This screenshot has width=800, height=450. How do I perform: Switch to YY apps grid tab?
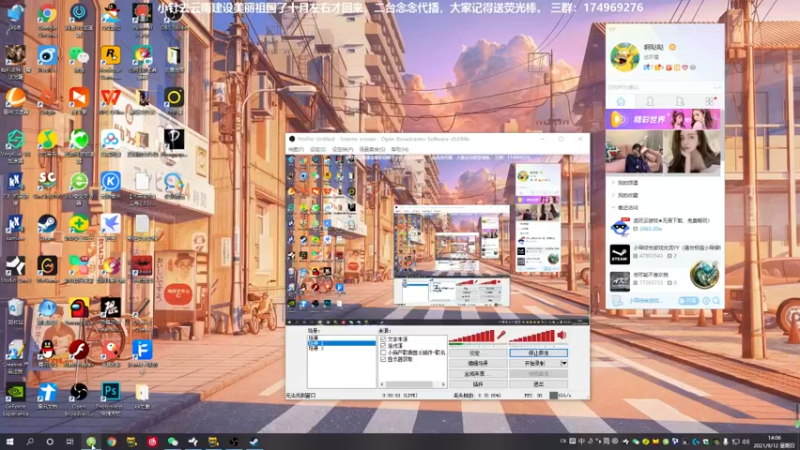710,102
